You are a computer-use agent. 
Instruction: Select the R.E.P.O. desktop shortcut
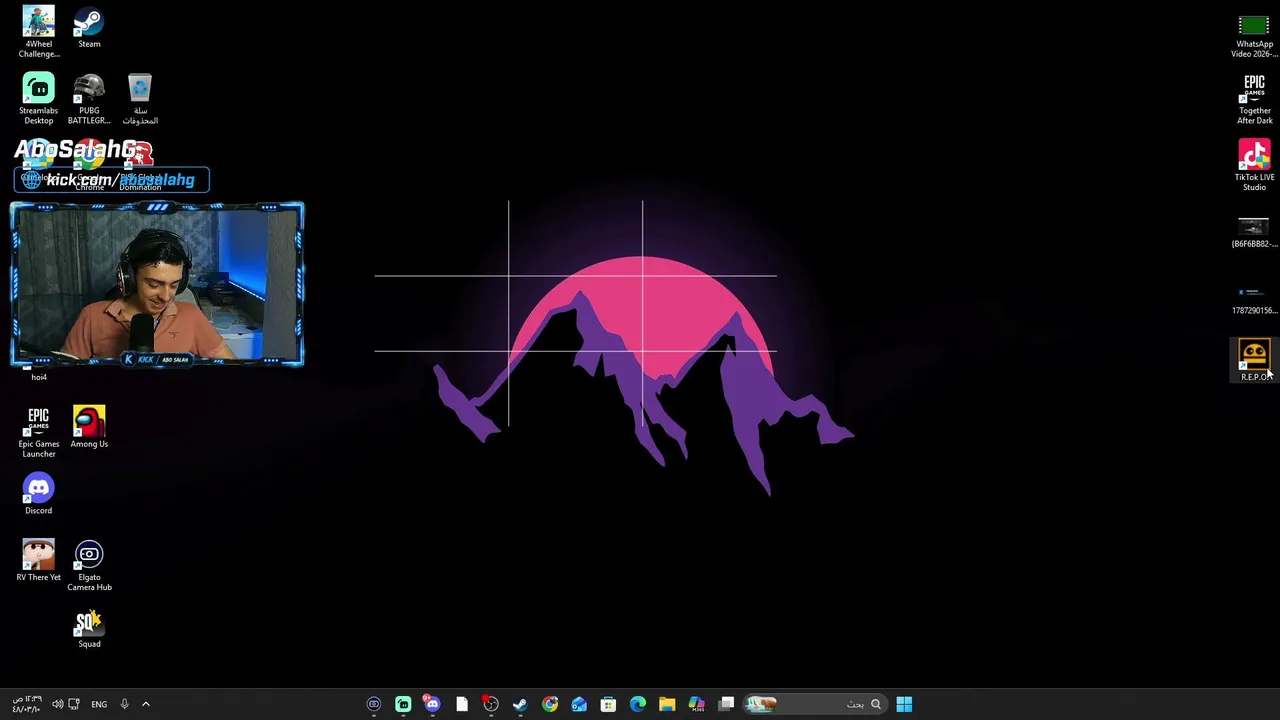click(x=1254, y=360)
